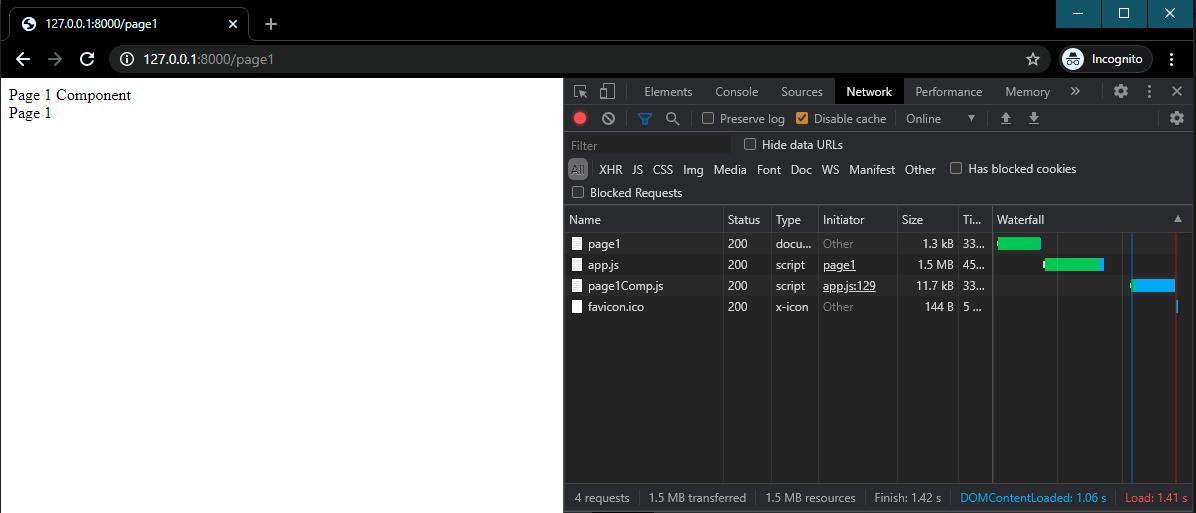1196x513 pixels.
Task: Close the DevTools panel
Action: 1177,91
